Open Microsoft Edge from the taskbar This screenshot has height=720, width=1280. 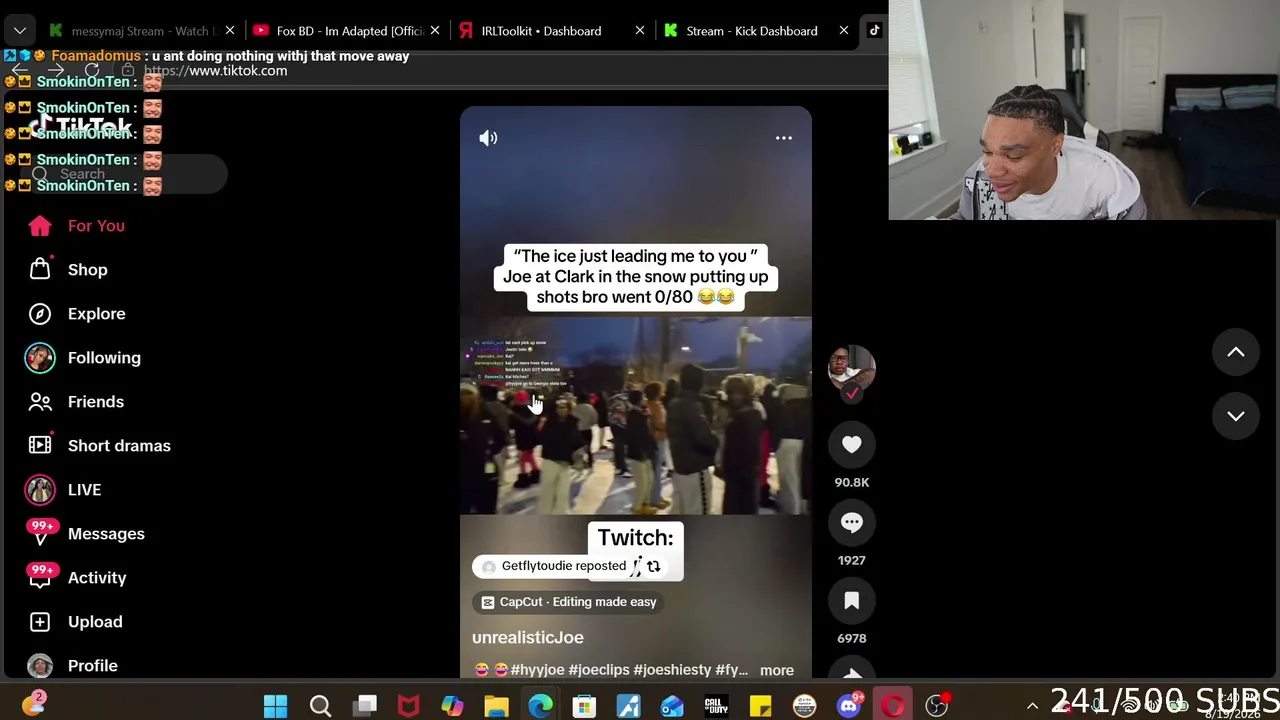(540, 706)
